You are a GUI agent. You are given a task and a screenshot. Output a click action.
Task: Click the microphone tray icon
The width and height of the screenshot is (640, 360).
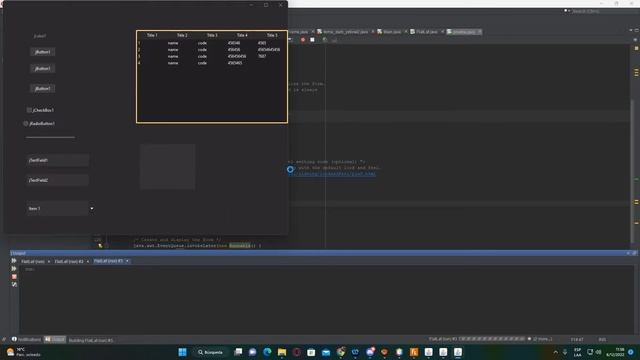(x=565, y=352)
